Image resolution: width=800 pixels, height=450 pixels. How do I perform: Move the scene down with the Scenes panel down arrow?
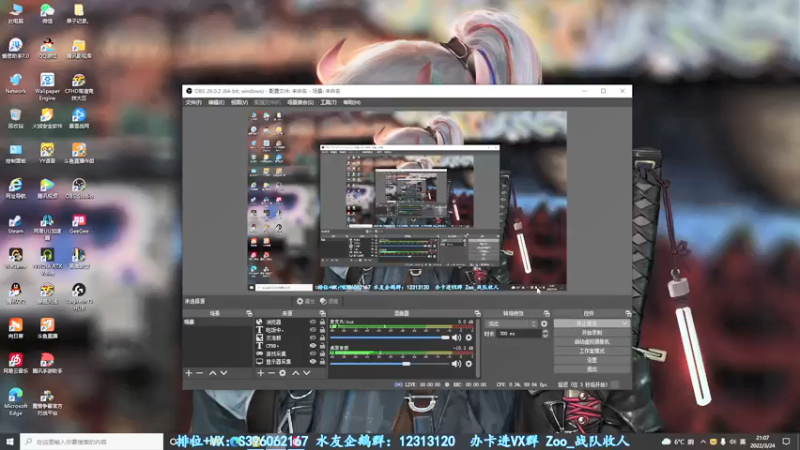click(x=223, y=373)
